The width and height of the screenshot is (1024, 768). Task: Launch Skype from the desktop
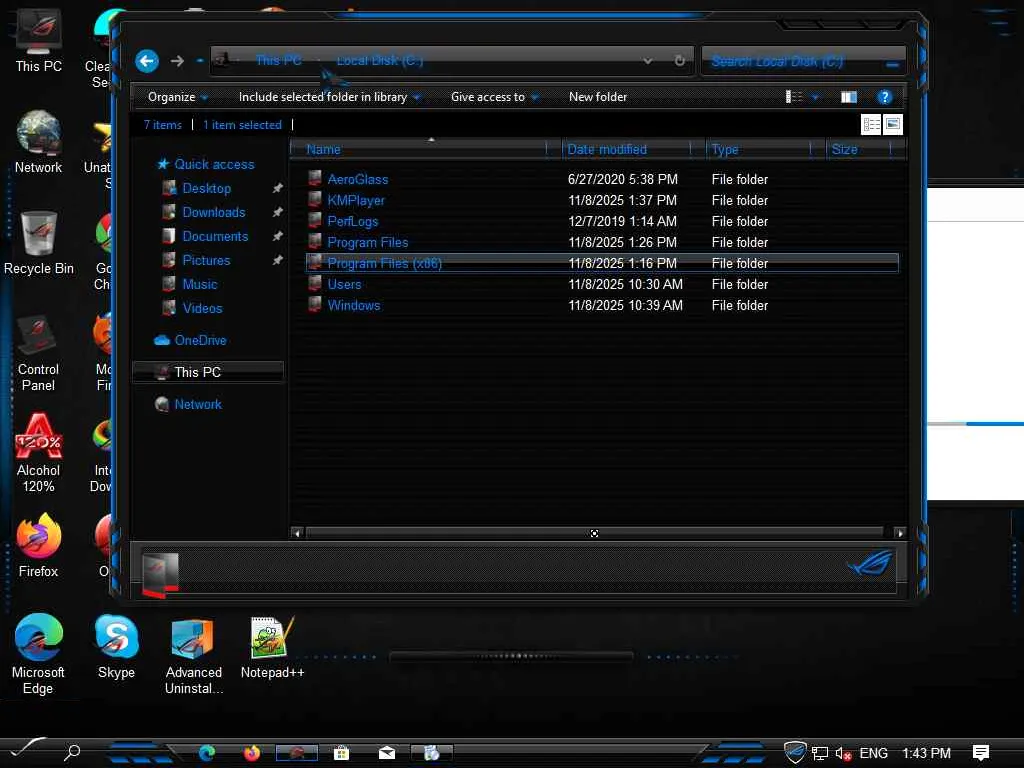pos(116,648)
